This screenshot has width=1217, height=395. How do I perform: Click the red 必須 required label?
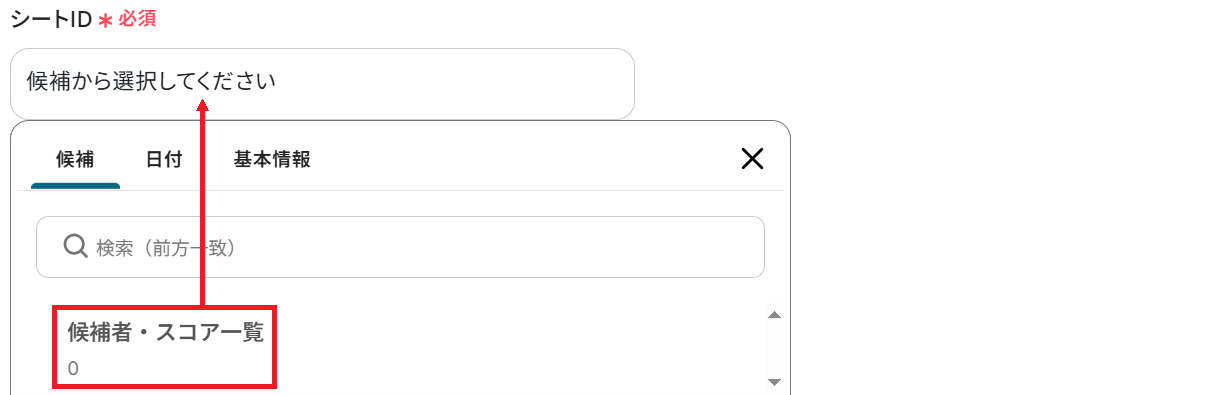pos(137,20)
